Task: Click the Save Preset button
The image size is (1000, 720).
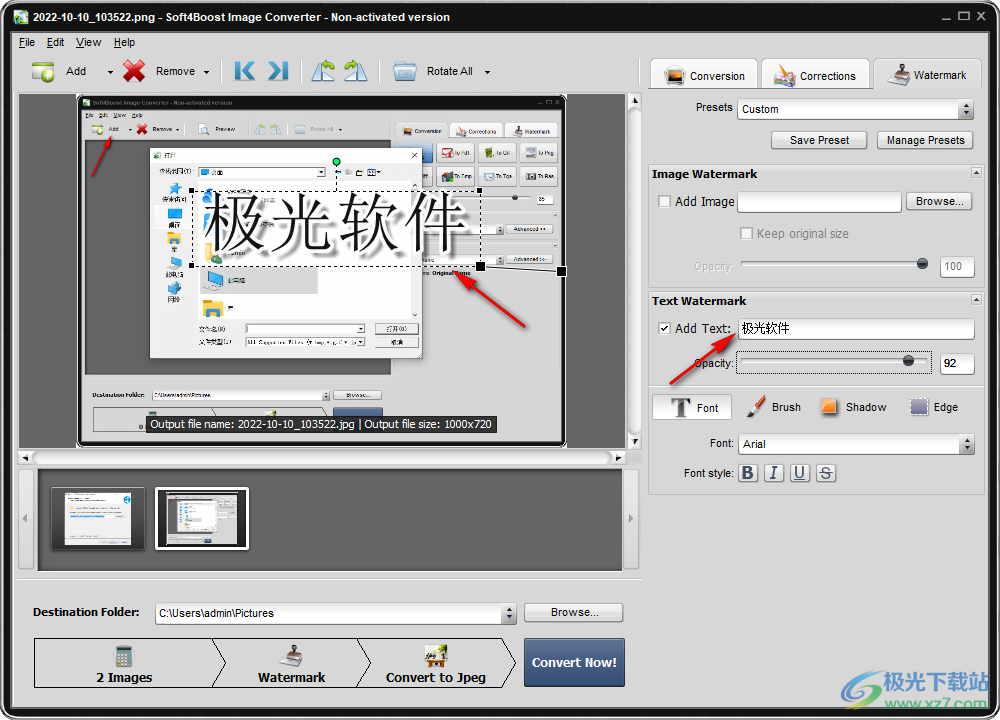Action: tap(819, 140)
